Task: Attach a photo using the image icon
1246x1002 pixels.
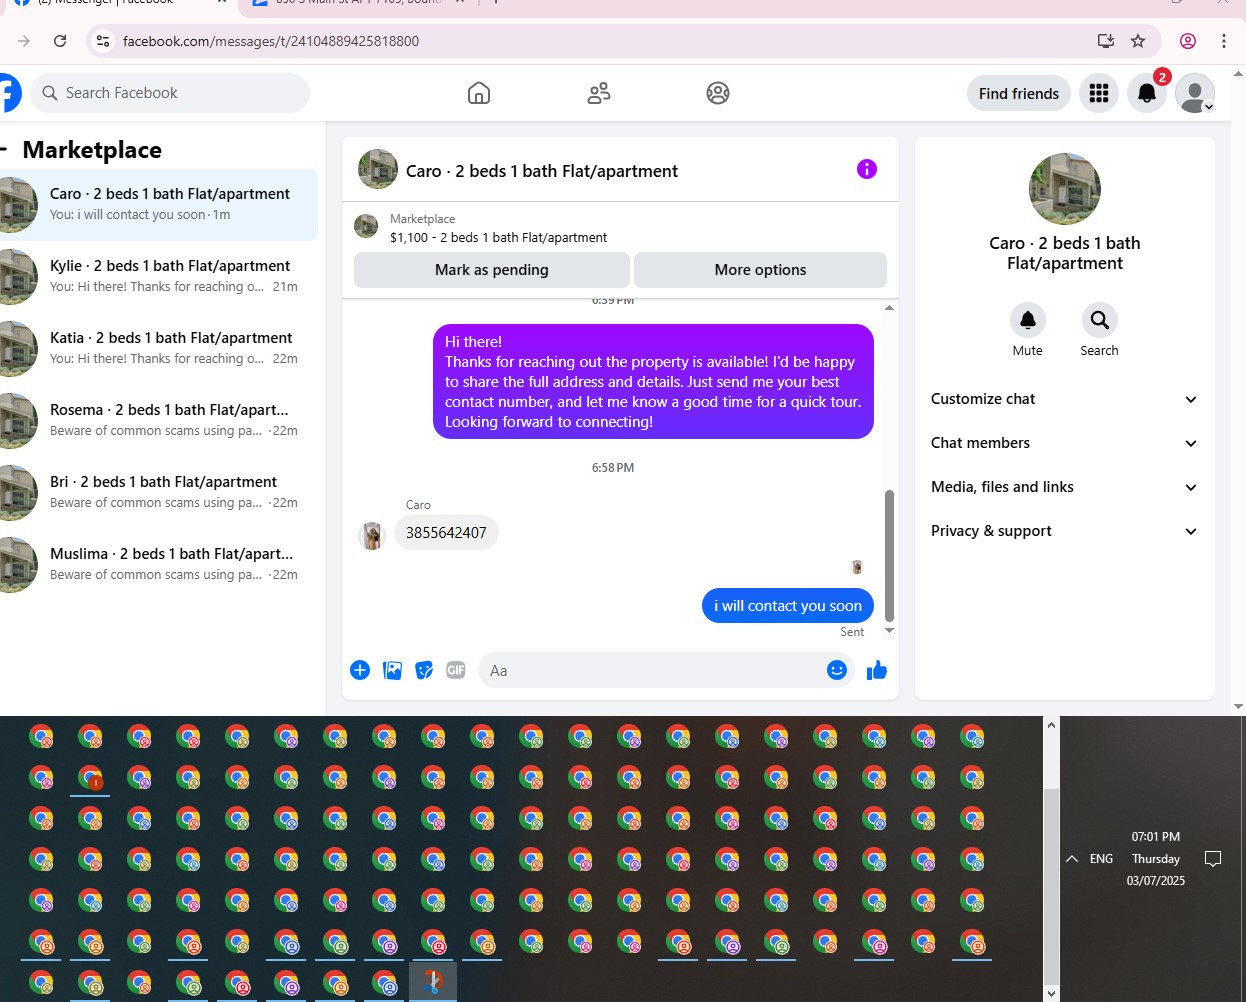Action: coord(392,670)
